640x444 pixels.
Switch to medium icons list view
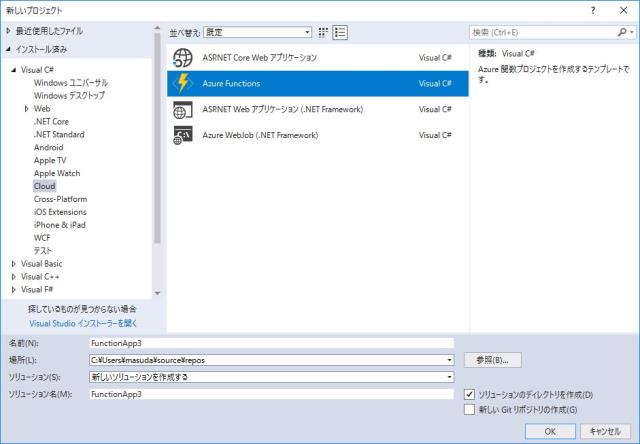[340, 32]
